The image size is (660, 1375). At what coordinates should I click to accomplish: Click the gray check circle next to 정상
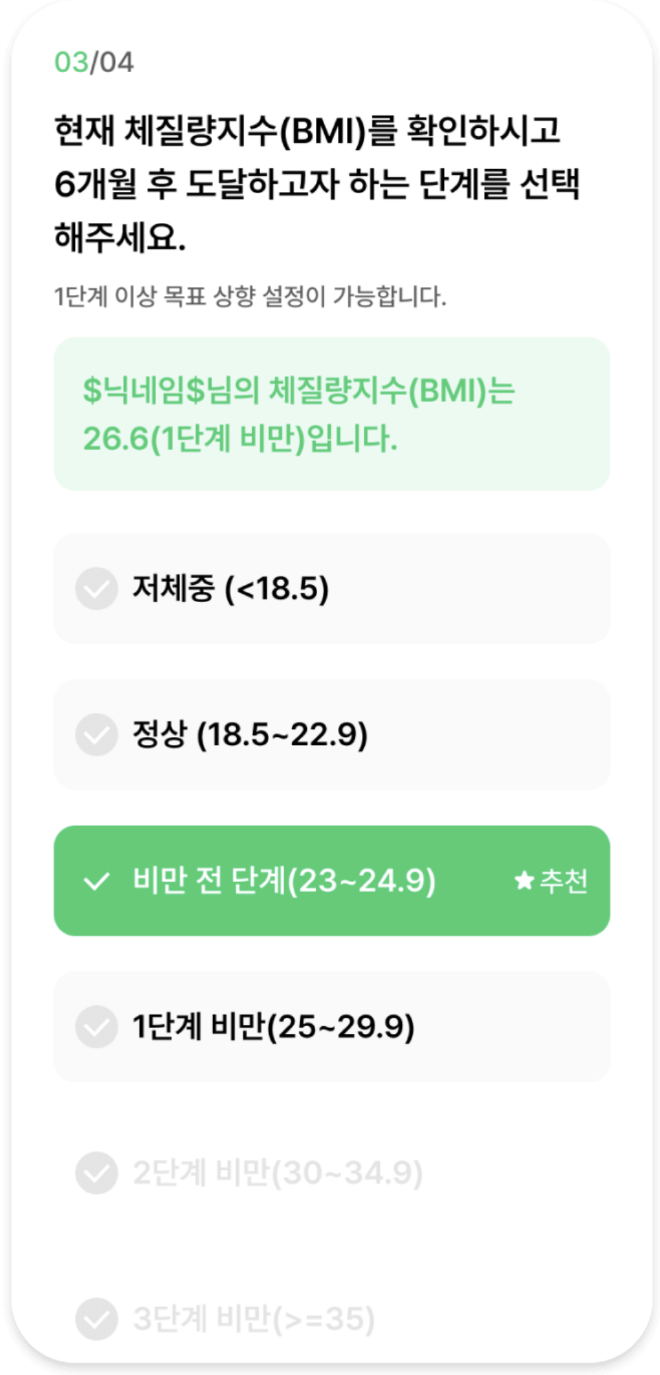96,735
